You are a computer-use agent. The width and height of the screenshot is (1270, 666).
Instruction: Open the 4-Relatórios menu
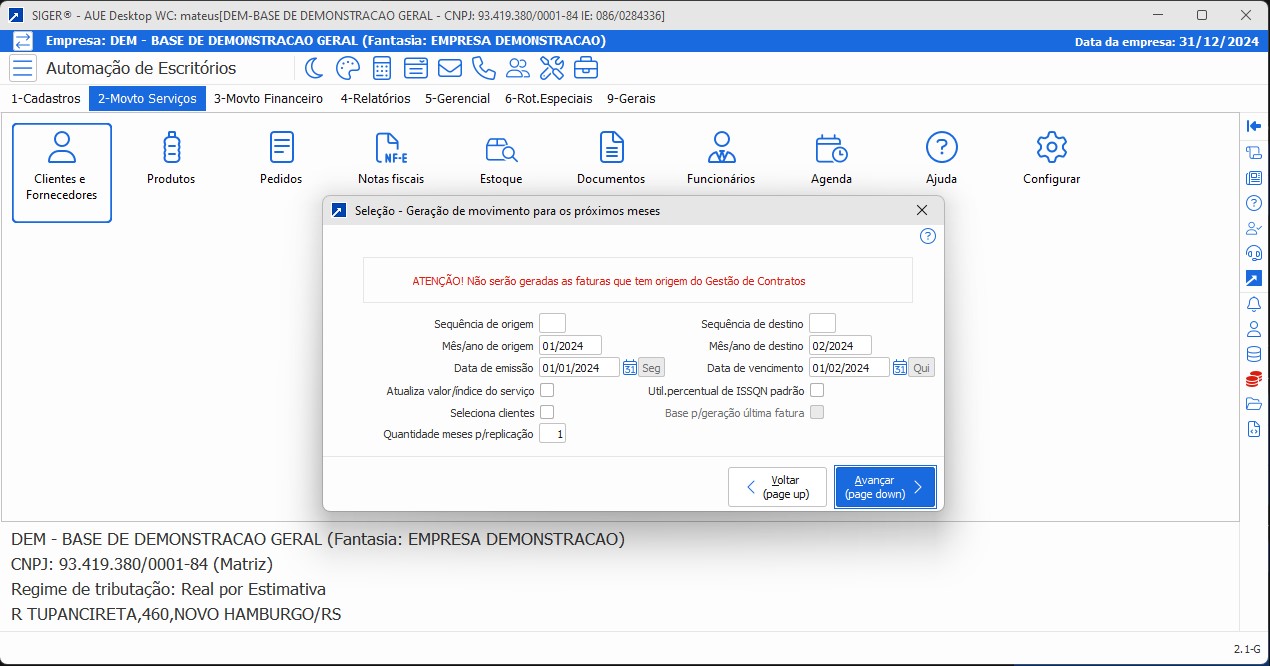coord(375,99)
